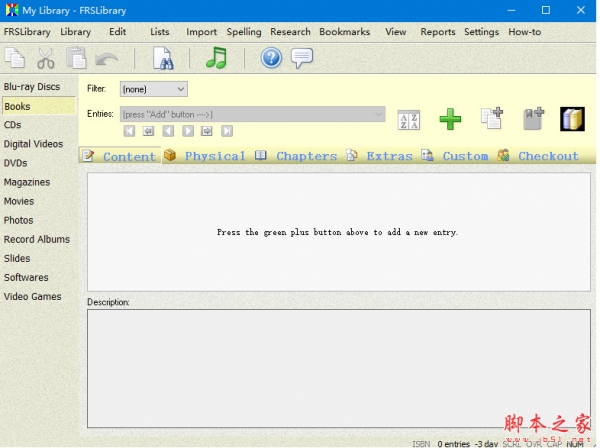This screenshot has height=448, width=600.
Task: Go to last entry navigation arrow
Action: coord(227,131)
